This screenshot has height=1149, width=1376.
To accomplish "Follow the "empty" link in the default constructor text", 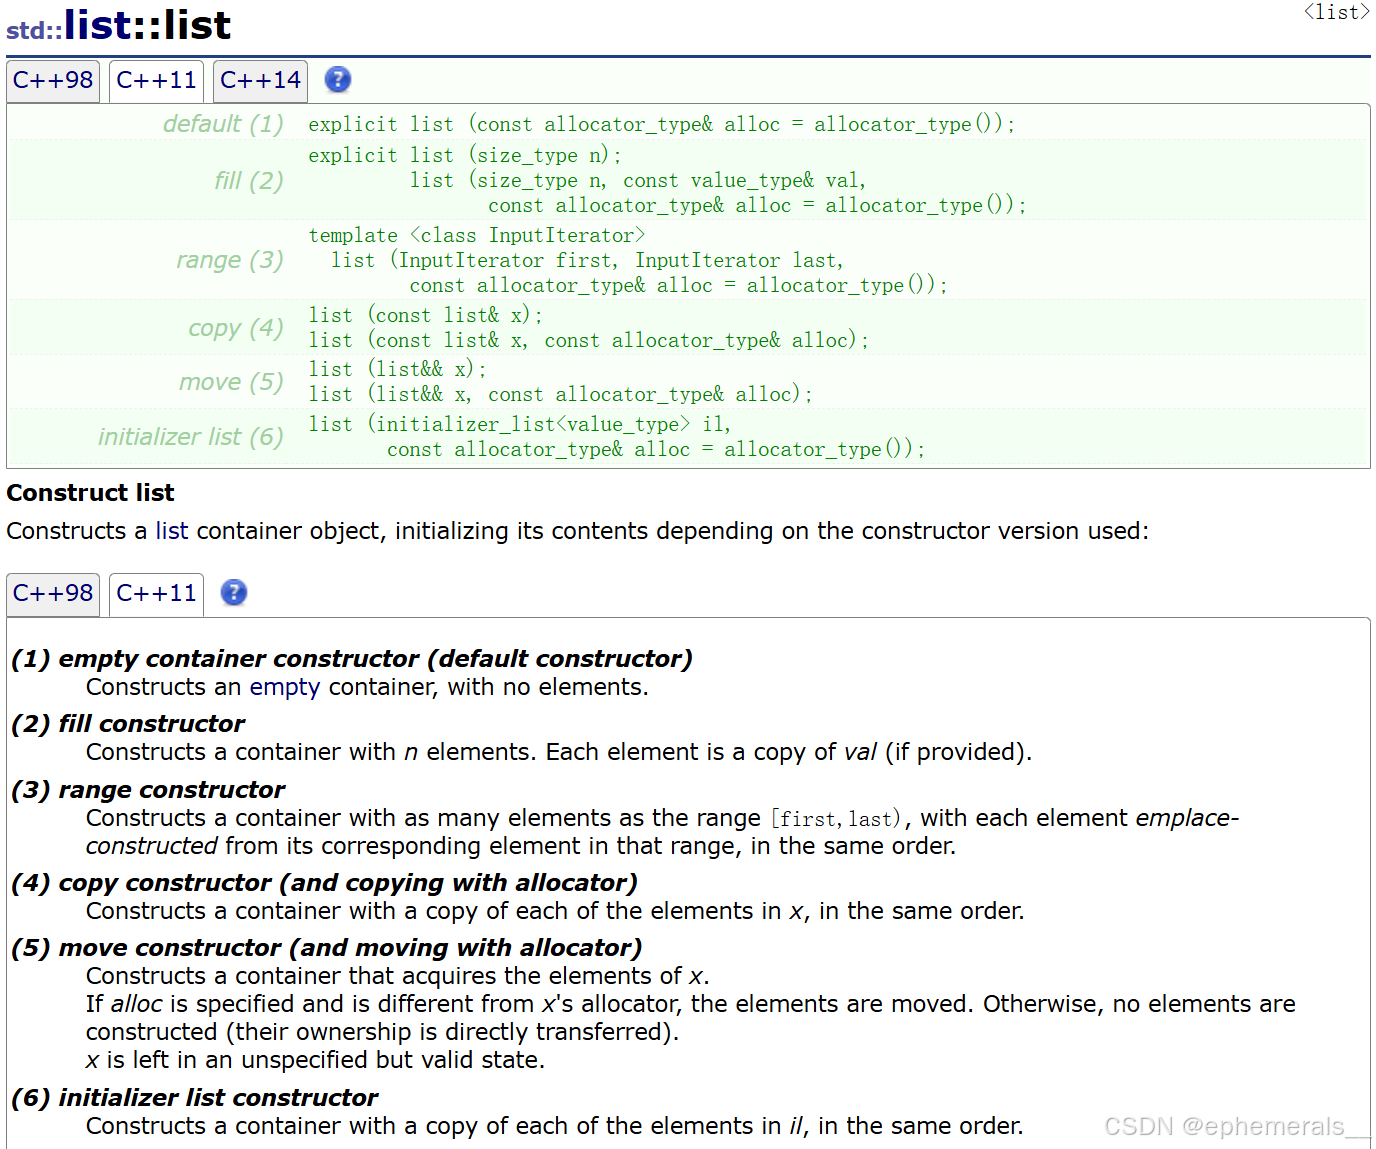I will 284,687.
